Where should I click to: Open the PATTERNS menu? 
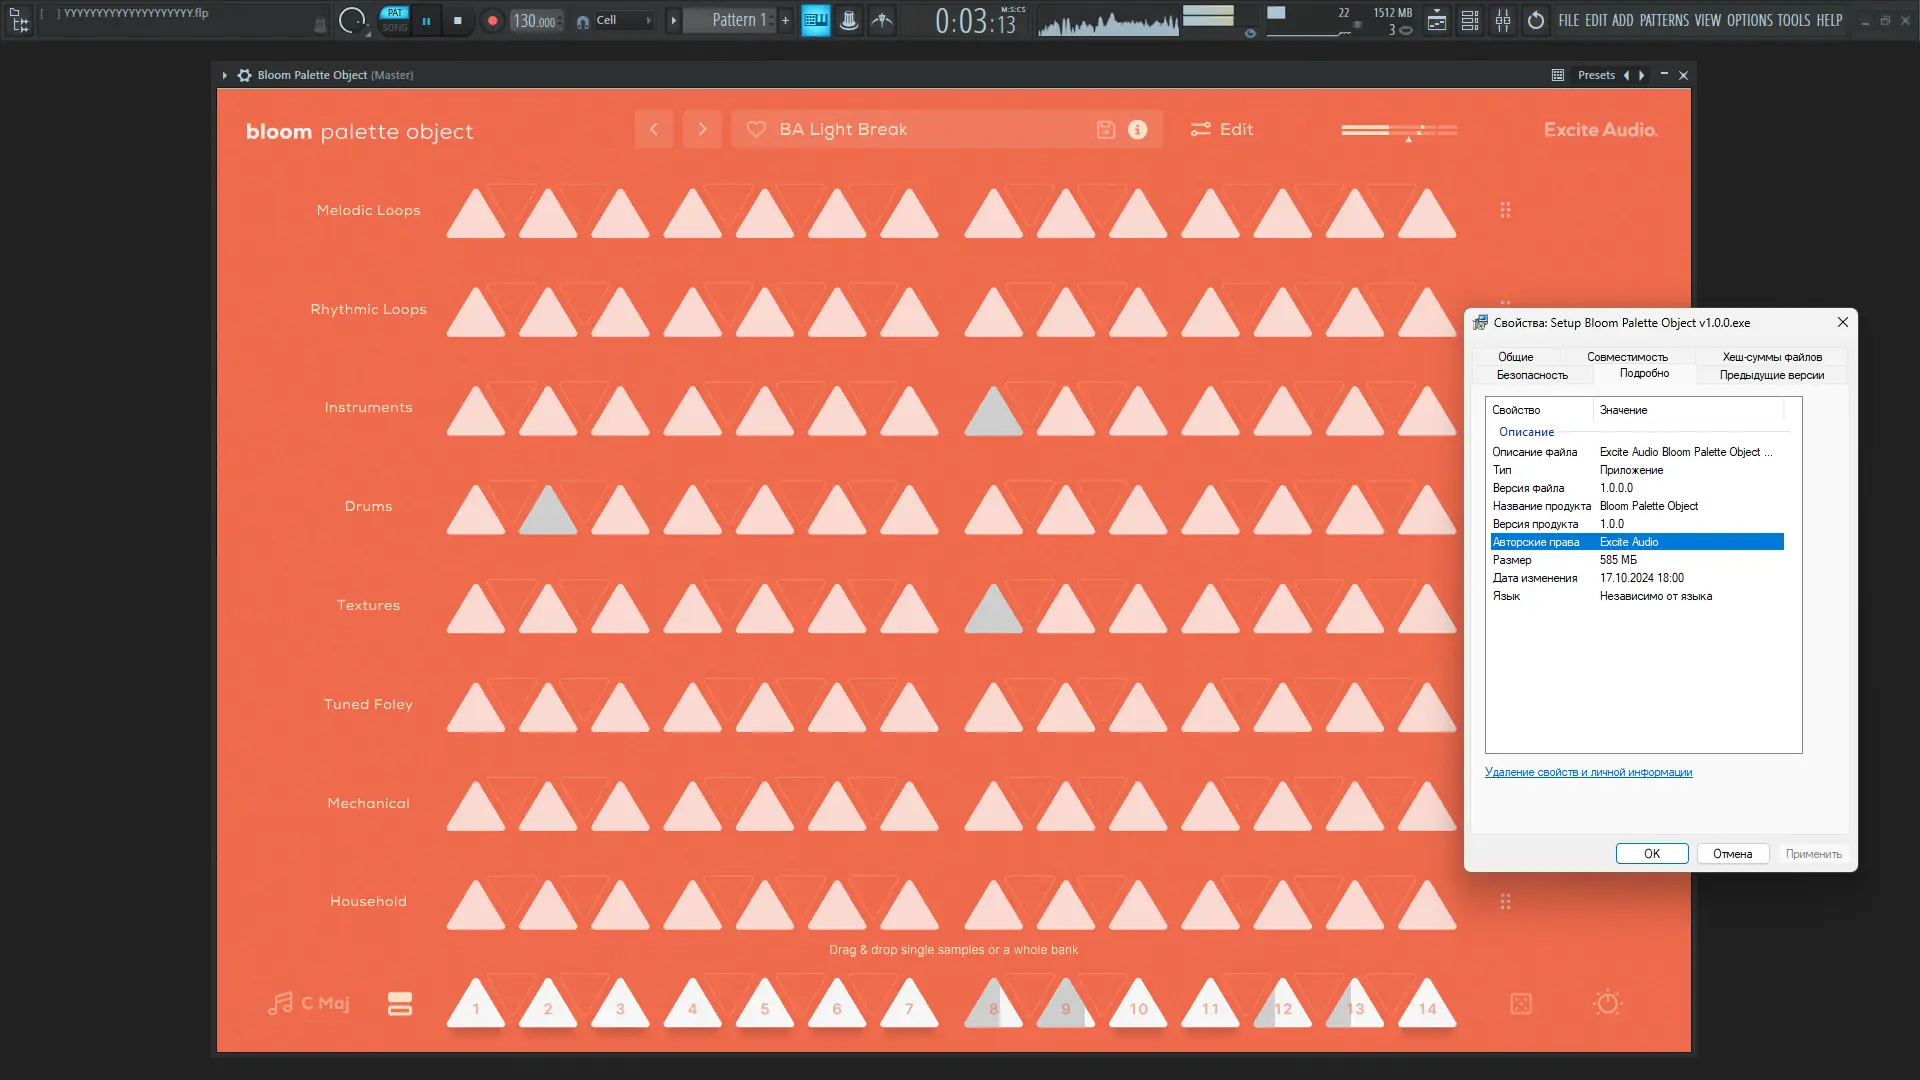1664,20
